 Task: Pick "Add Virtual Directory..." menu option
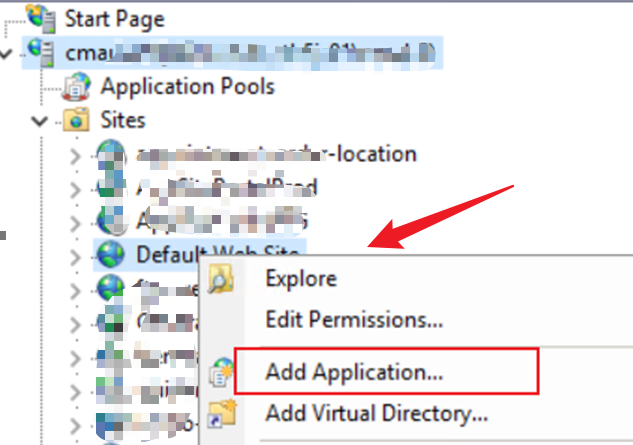click(x=376, y=411)
